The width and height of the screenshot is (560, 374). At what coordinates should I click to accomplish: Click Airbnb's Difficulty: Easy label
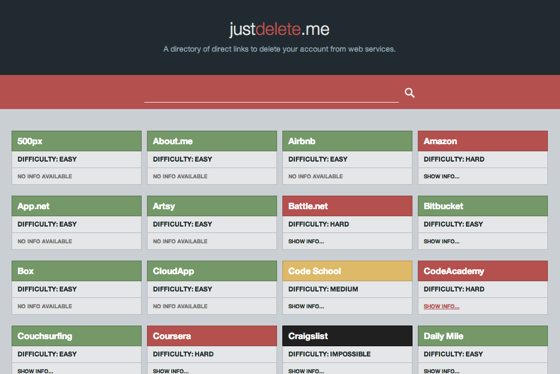[x=318, y=159]
